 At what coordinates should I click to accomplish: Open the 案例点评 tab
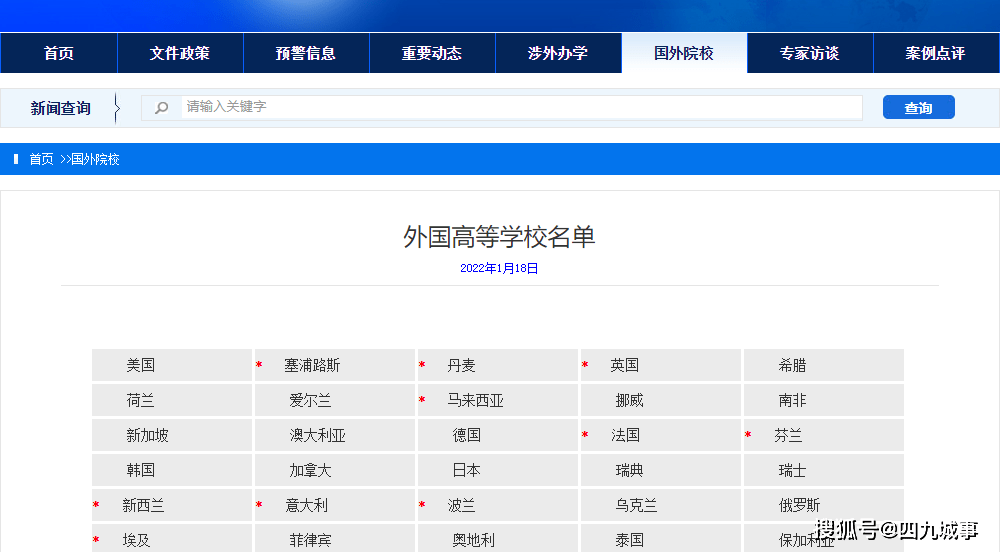pyautogui.click(x=936, y=53)
